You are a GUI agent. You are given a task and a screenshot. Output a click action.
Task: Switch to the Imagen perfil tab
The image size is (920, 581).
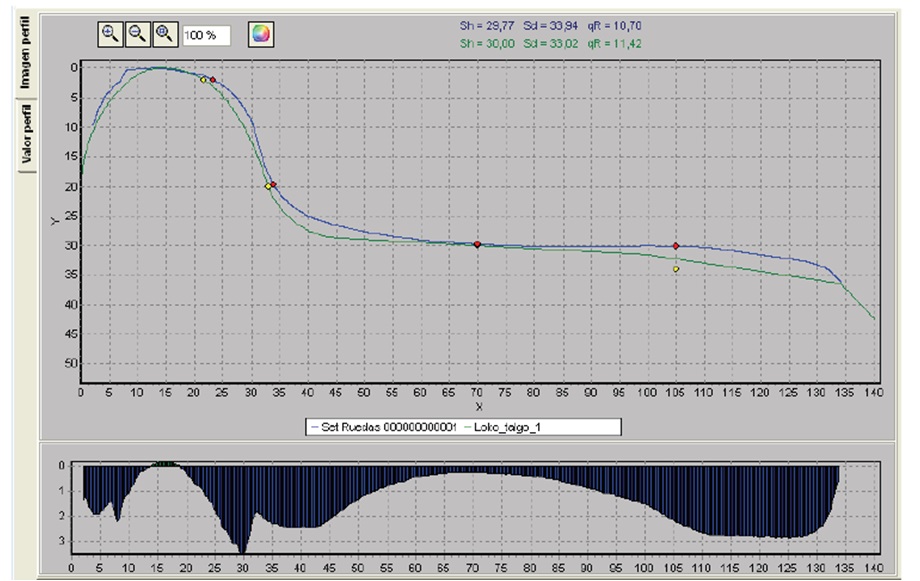click(27, 50)
